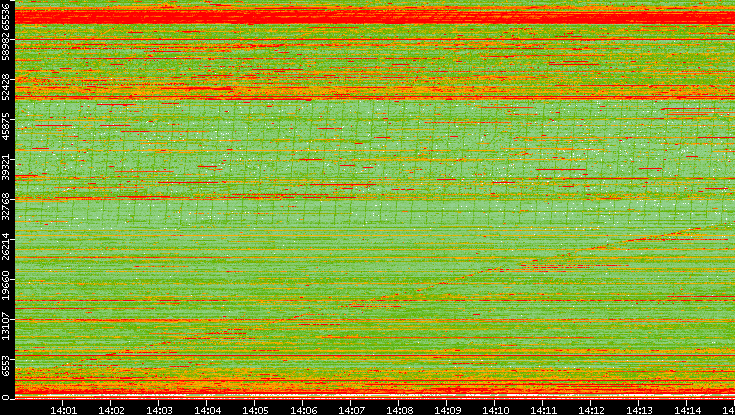735x415 pixels.
Task: Select the 45875 value on vertical axis
Action: point(6,125)
